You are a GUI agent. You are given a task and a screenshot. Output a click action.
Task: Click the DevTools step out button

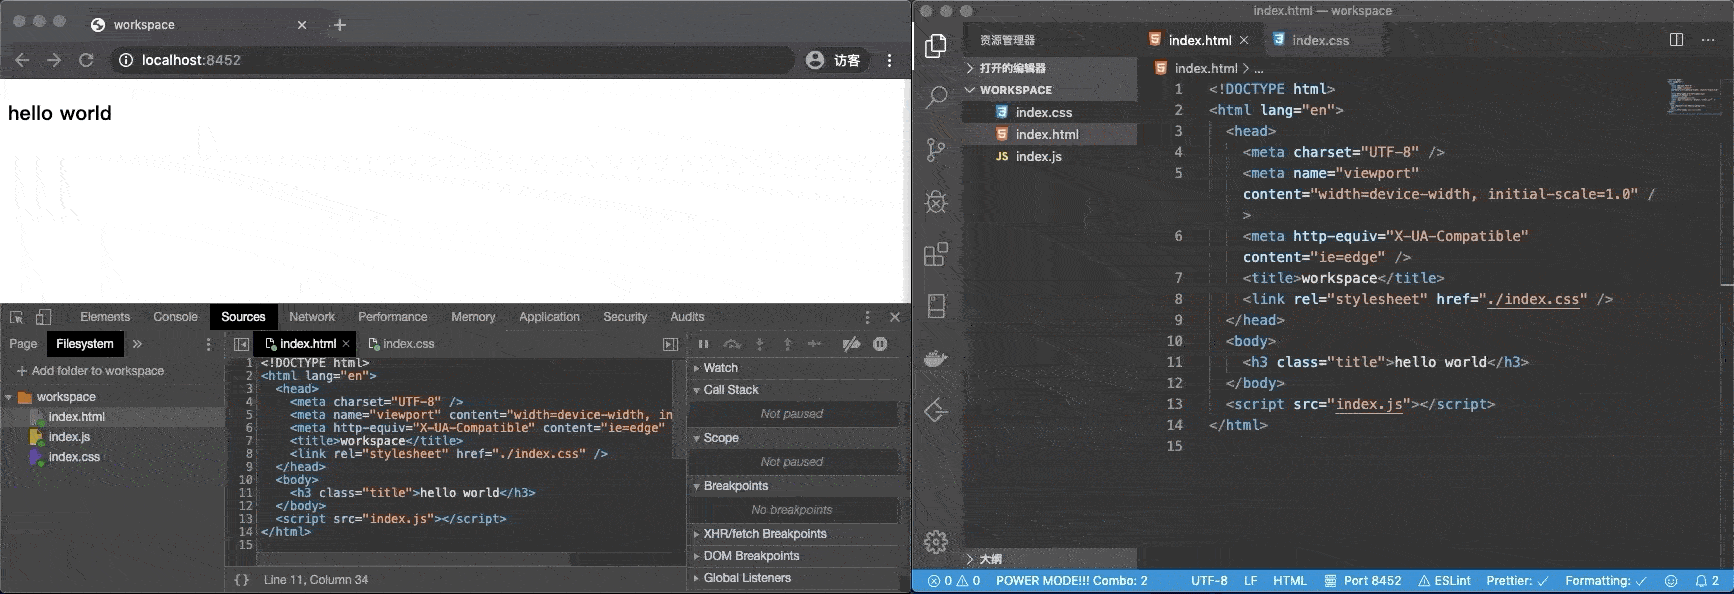click(x=788, y=344)
